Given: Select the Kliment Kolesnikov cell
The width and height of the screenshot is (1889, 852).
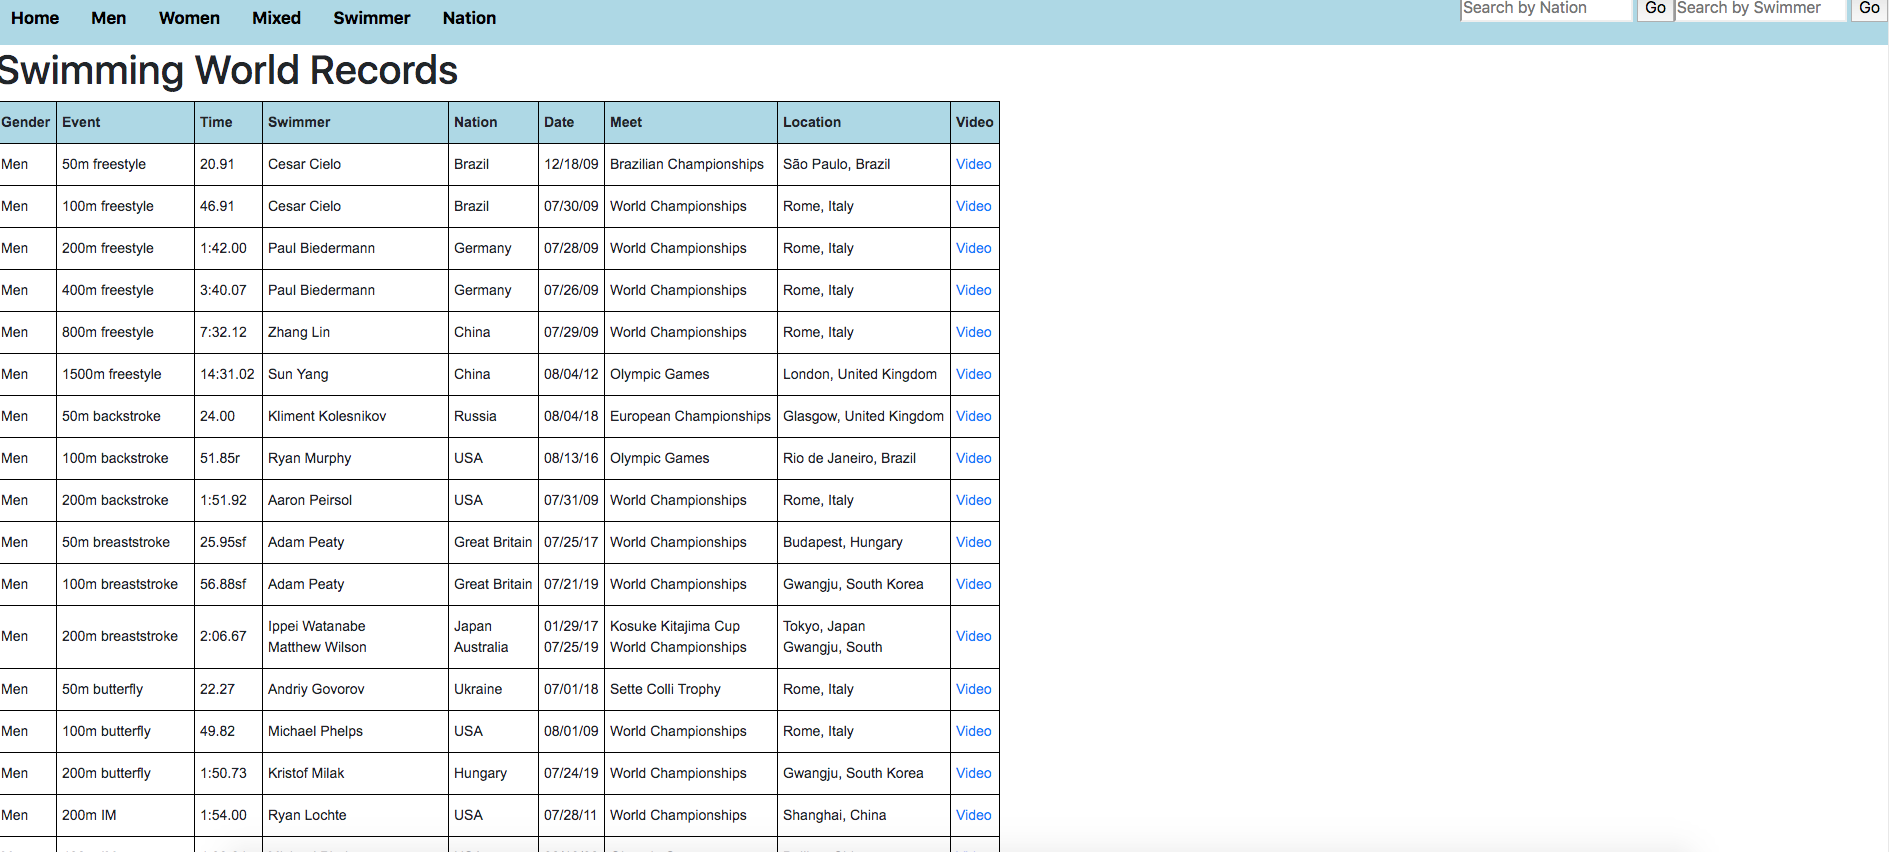Looking at the screenshot, I should click(355, 416).
